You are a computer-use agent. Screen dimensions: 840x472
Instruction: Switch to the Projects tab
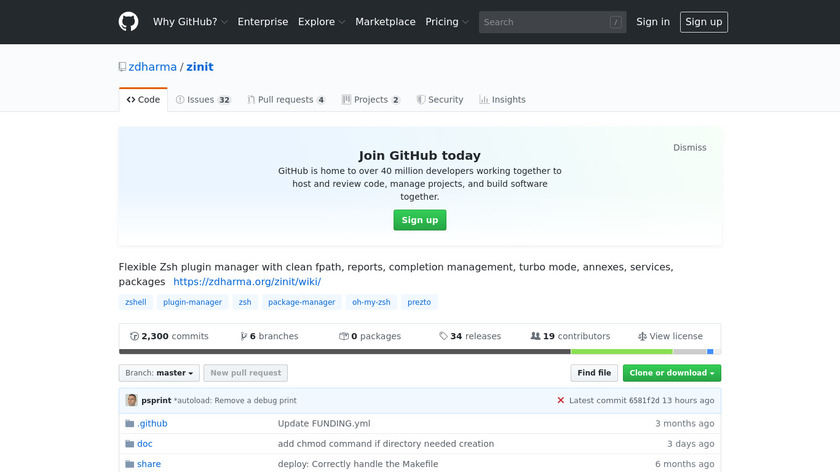click(371, 100)
